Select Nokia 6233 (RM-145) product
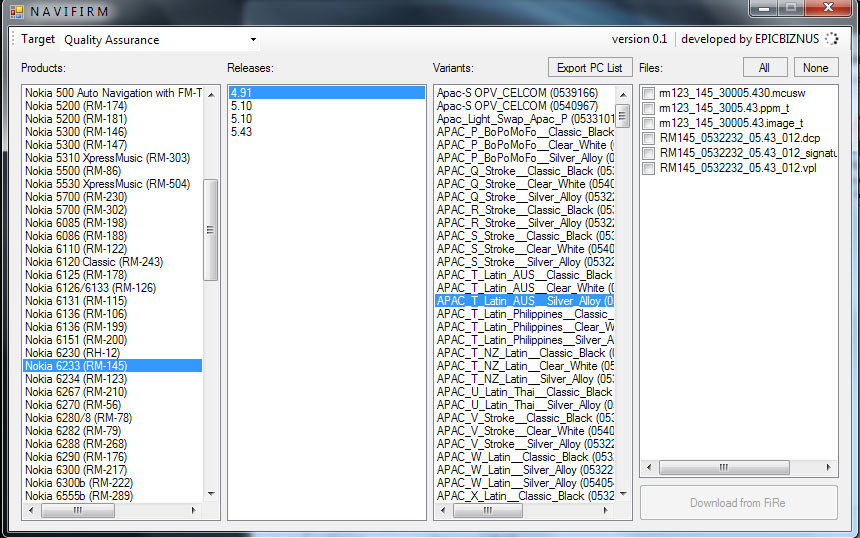The image size is (860, 538). 112,366
